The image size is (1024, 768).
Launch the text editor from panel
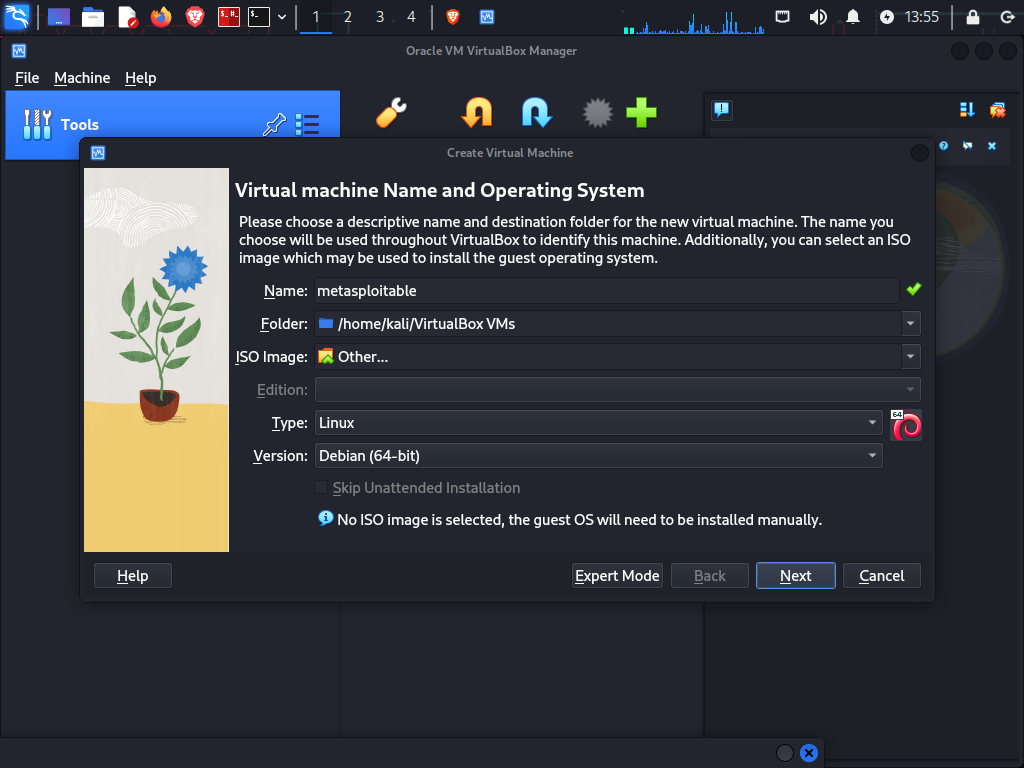[x=127, y=17]
